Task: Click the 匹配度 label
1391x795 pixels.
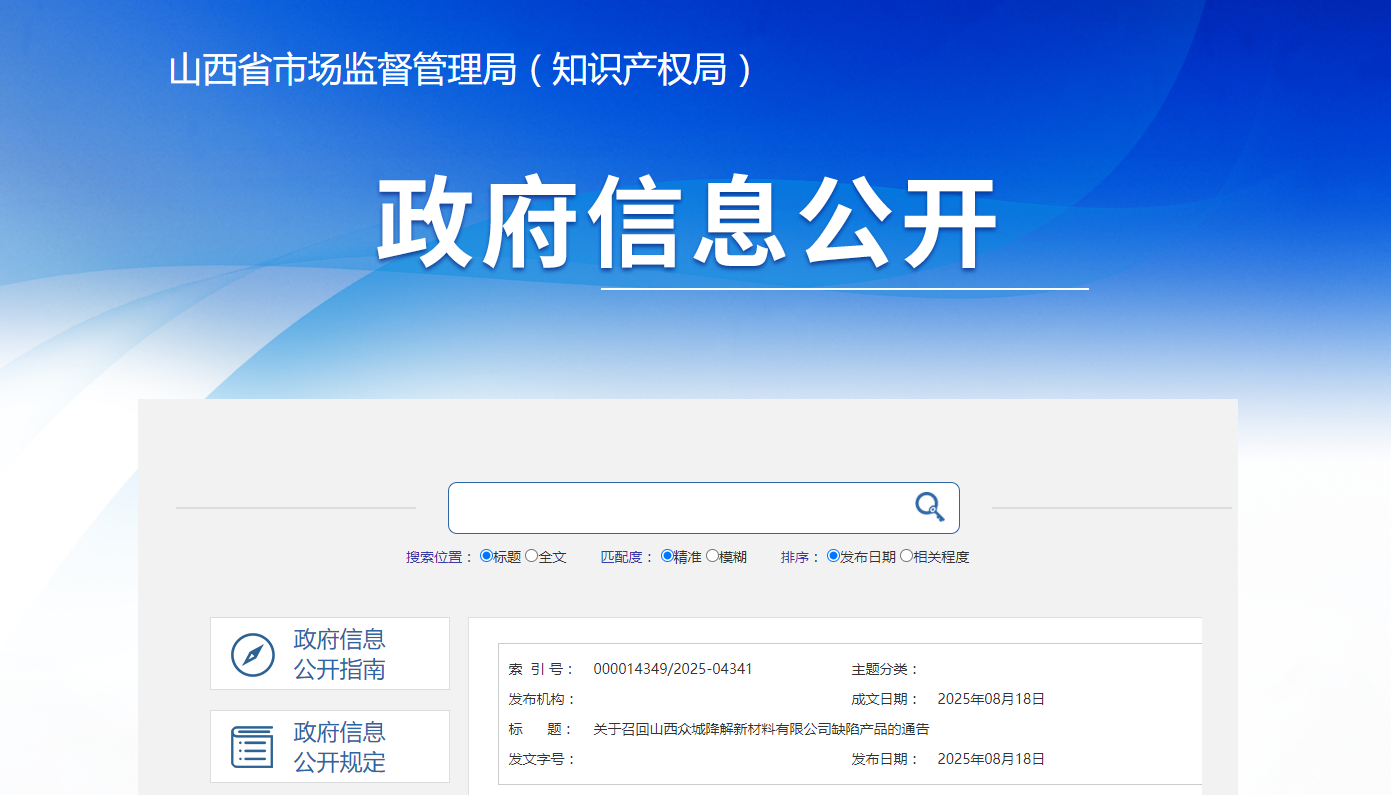Action: click(x=627, y=557)
